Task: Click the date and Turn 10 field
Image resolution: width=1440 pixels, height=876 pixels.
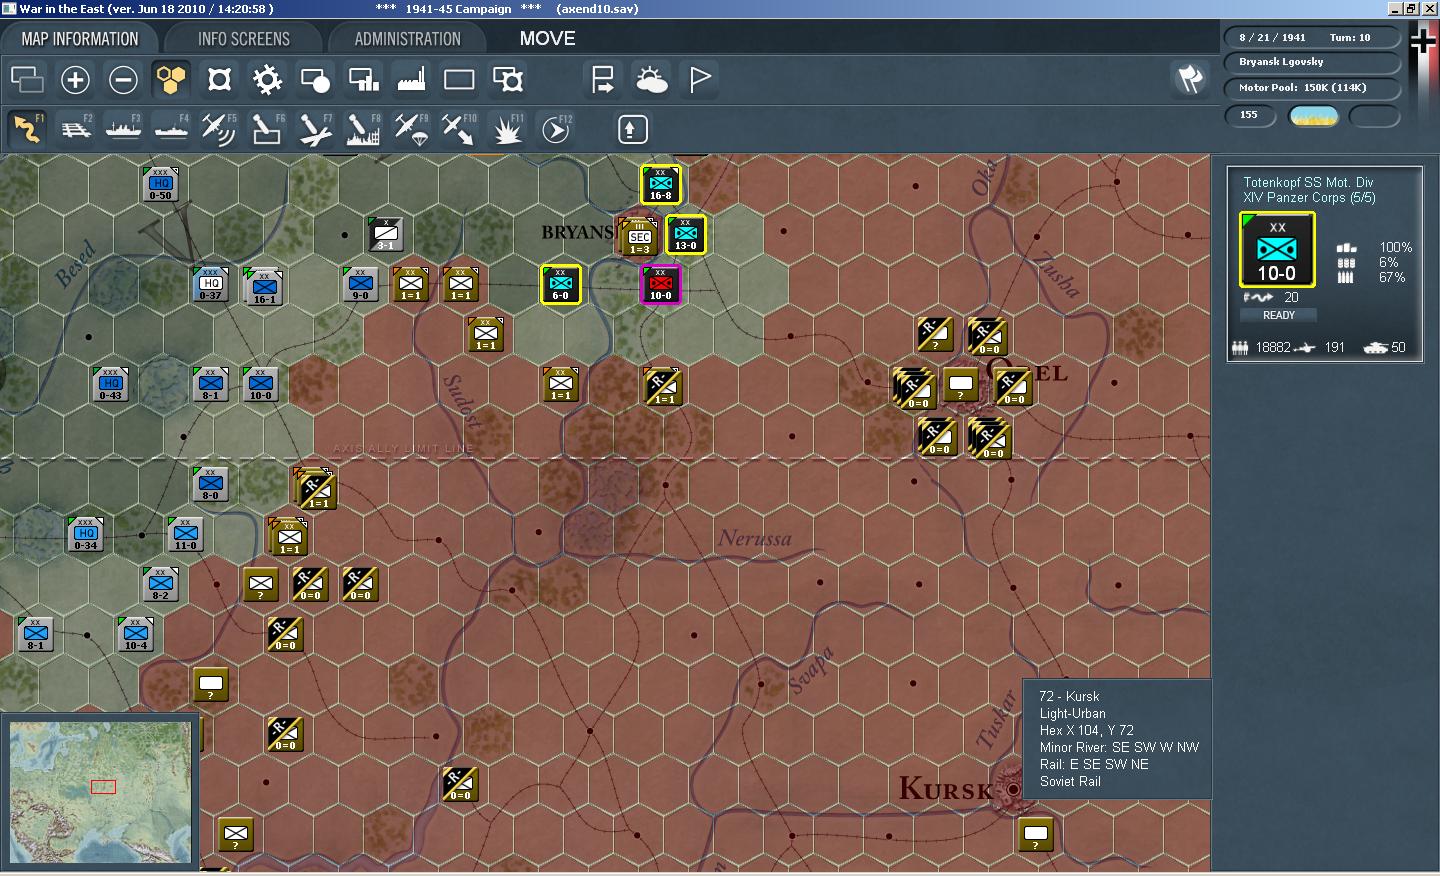Action: pyautogui.click(x=1313, y=37)
